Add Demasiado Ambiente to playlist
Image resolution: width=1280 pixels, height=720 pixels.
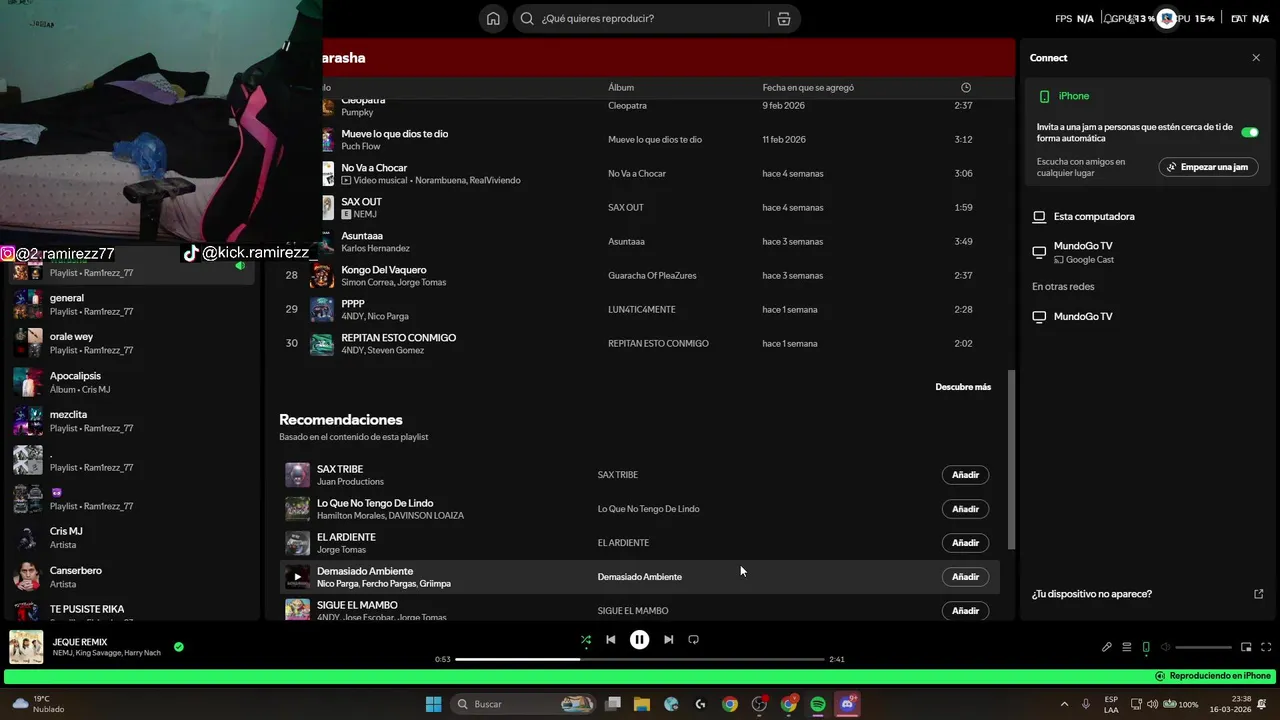pyautogui.click(x=965, y=577)
